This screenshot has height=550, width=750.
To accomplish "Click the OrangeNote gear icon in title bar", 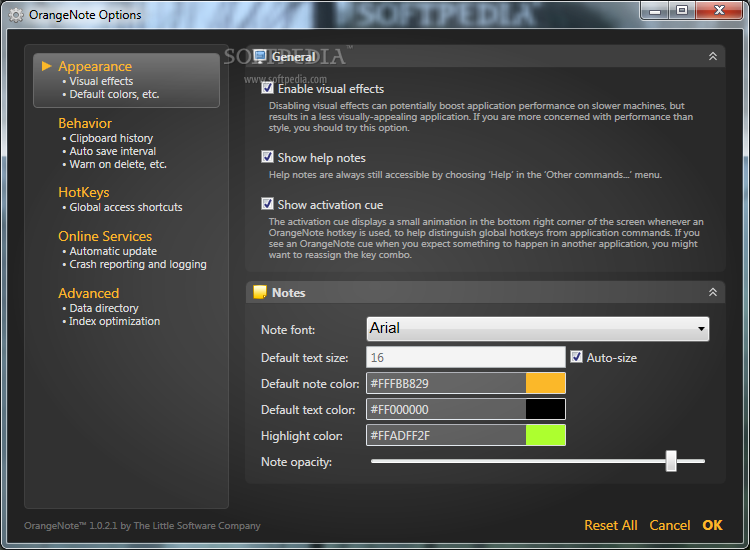I will [16, 15].
